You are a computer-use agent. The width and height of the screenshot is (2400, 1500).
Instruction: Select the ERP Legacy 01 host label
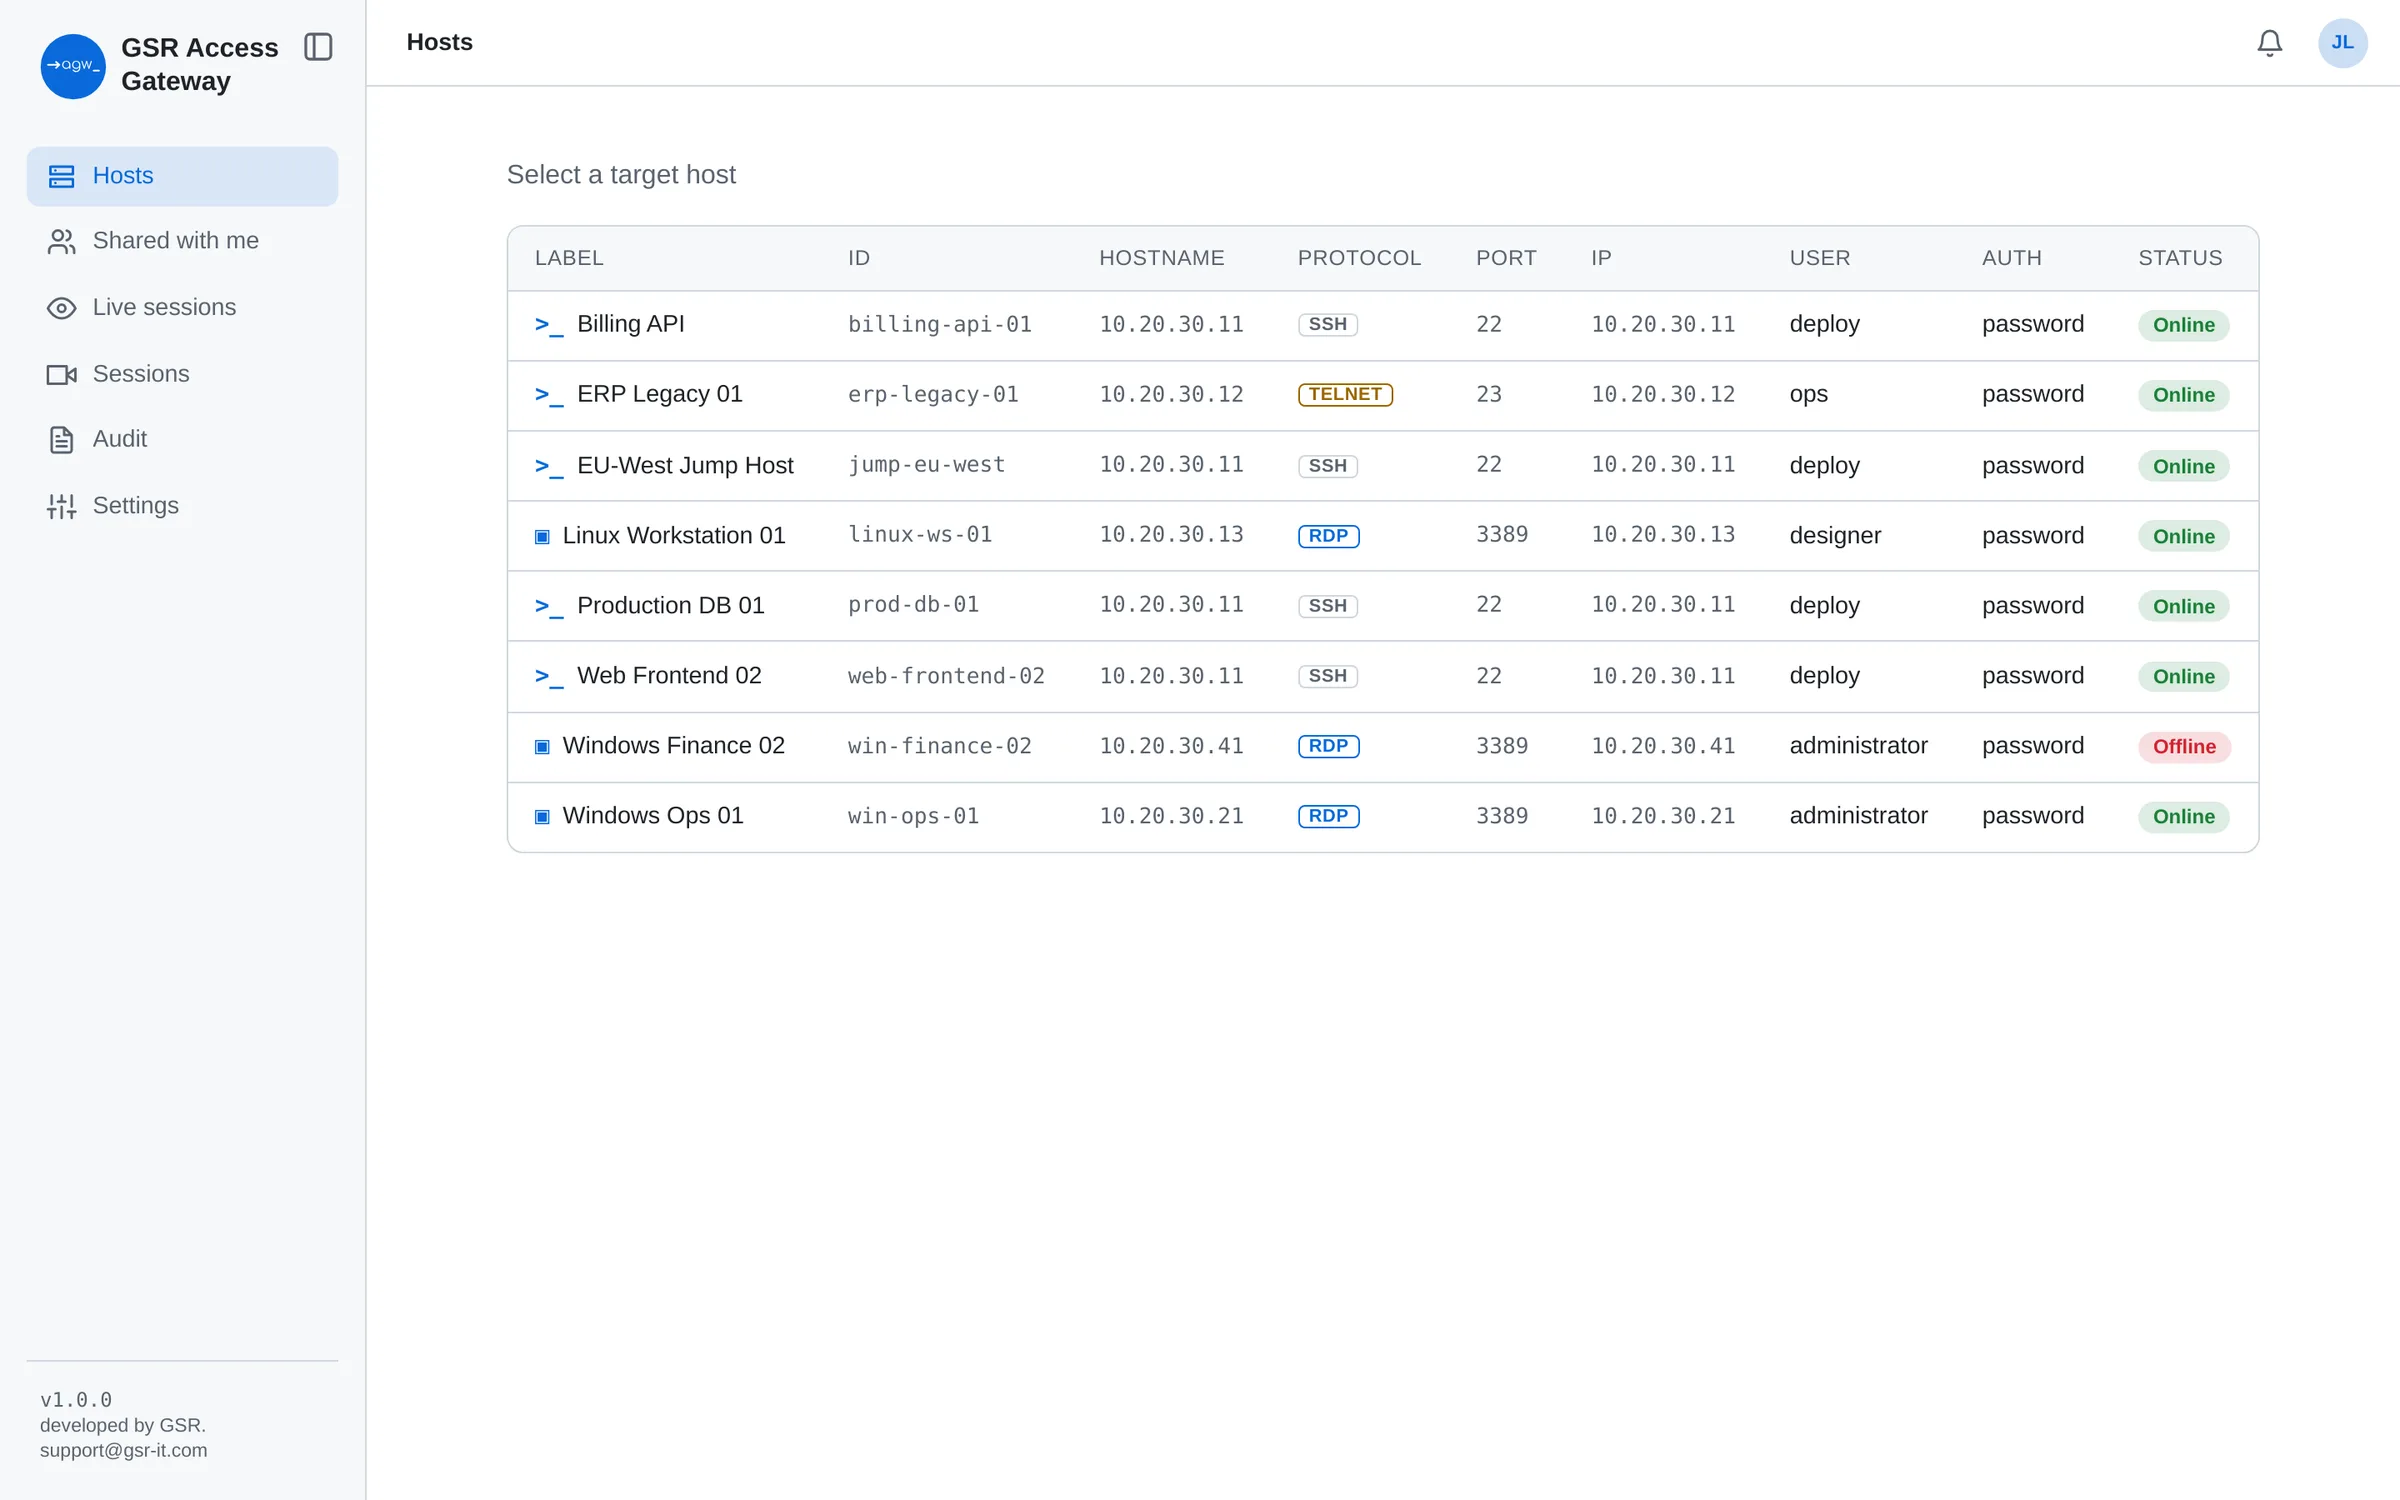tap(659, 394)
